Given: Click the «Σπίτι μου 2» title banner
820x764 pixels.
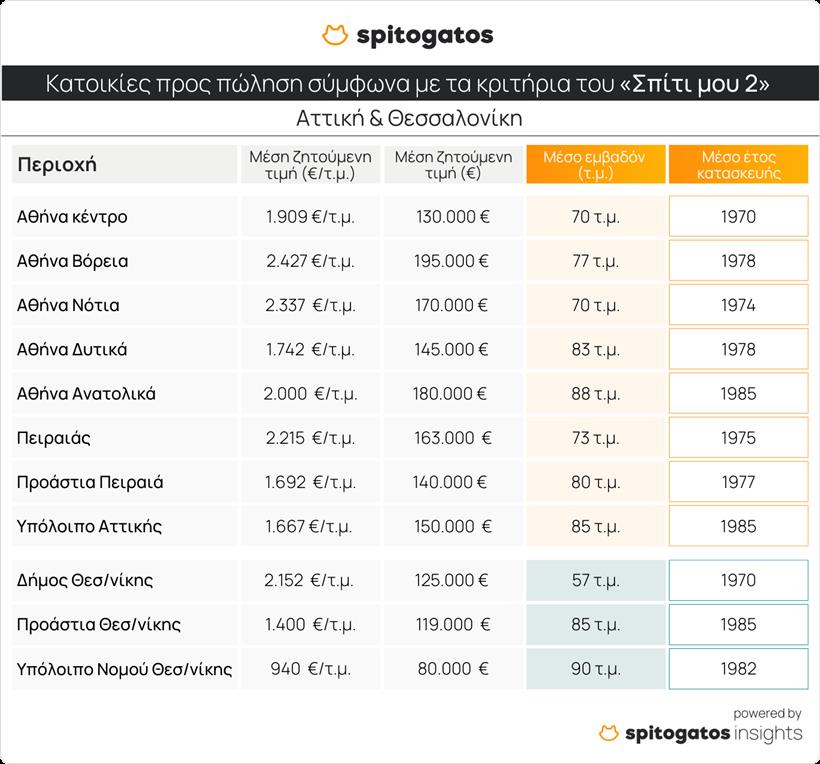Looking at the screenshot, I should [x=409, y=83].
